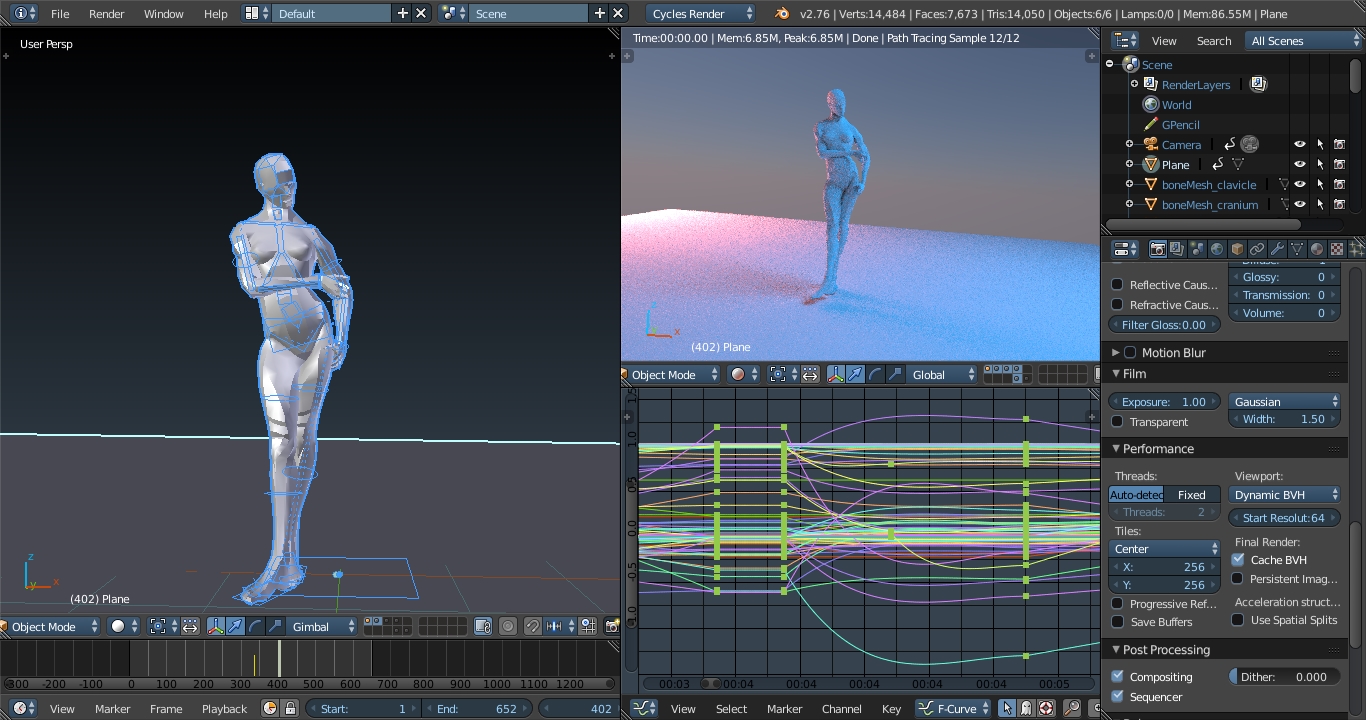Hide the Plane object in the Outliner

[1298, 164]
